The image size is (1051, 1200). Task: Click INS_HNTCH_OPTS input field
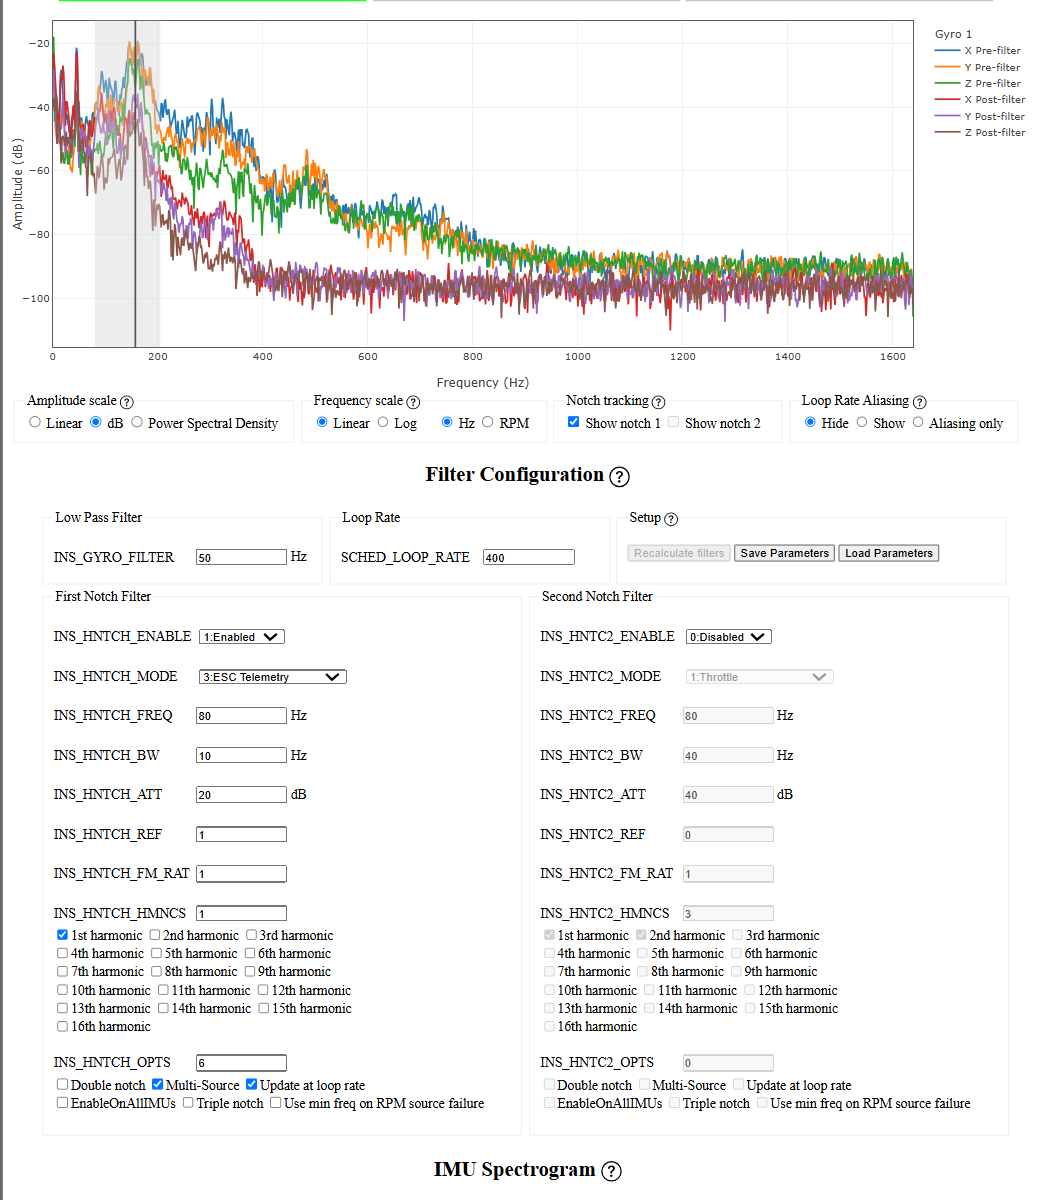[x=241, y=1063]
